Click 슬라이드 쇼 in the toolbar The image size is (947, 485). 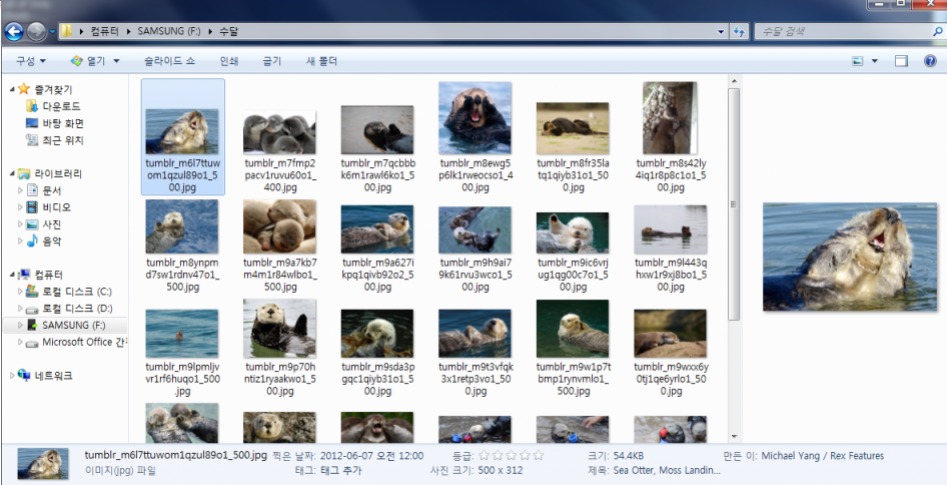(169, 61)
